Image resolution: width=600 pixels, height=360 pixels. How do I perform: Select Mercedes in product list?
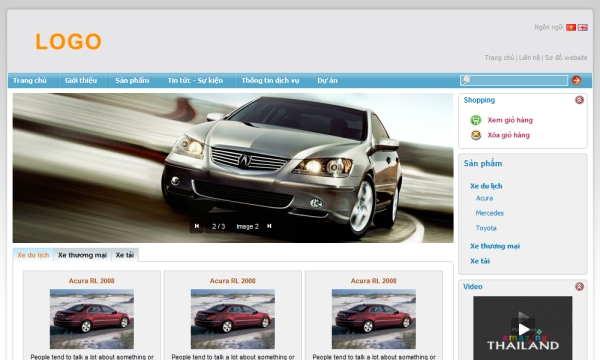(489, 213)
